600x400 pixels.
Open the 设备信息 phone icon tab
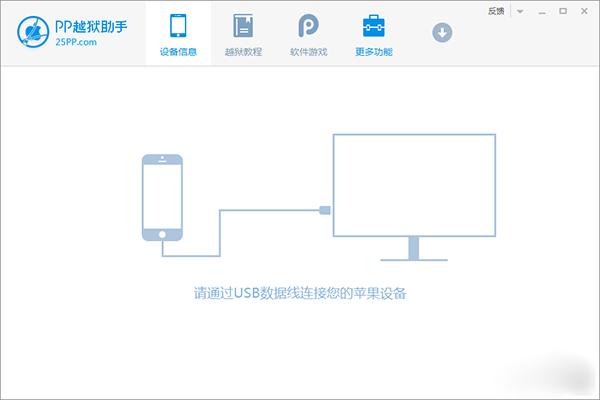pos(178,25)
